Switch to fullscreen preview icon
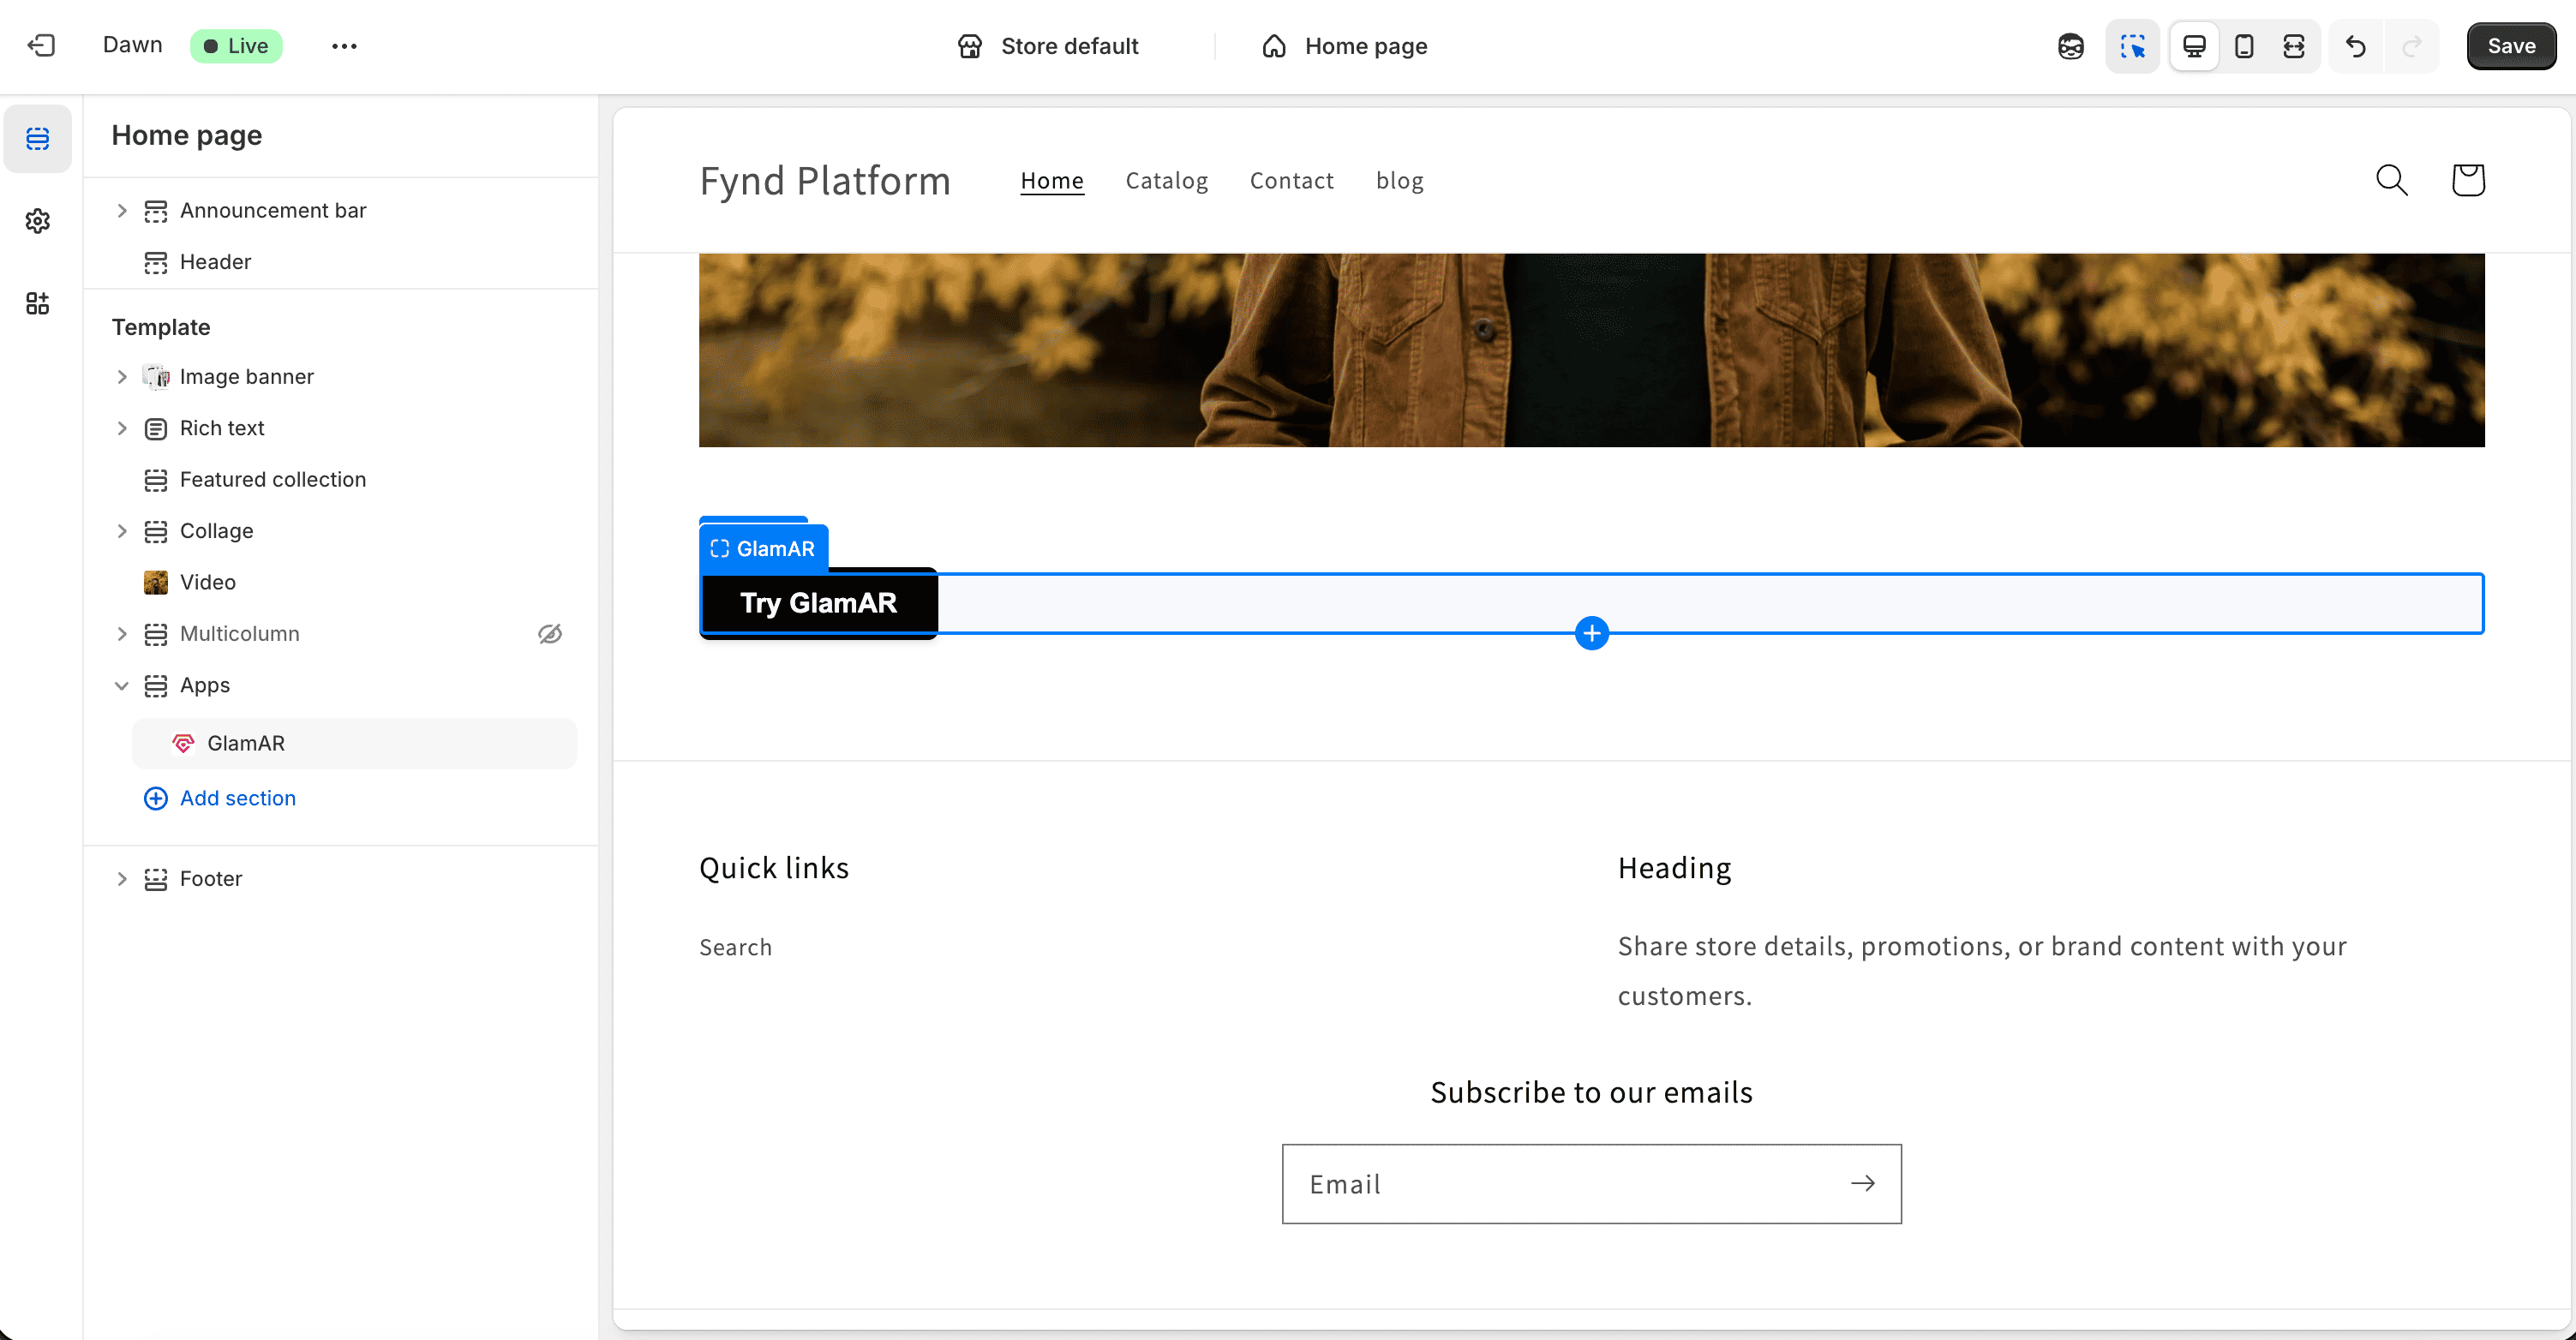2576x1340 pixels. click(2294, 46)
